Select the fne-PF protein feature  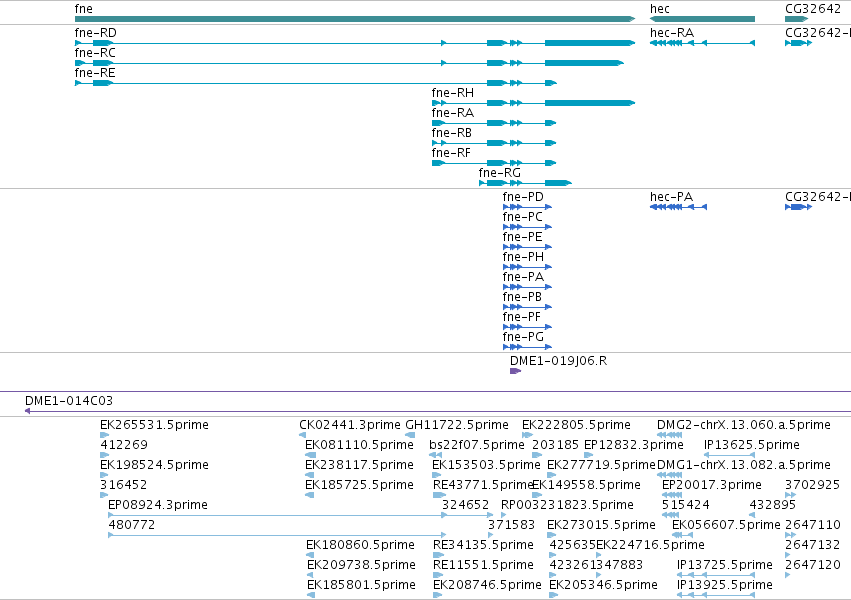click(527, 327)
